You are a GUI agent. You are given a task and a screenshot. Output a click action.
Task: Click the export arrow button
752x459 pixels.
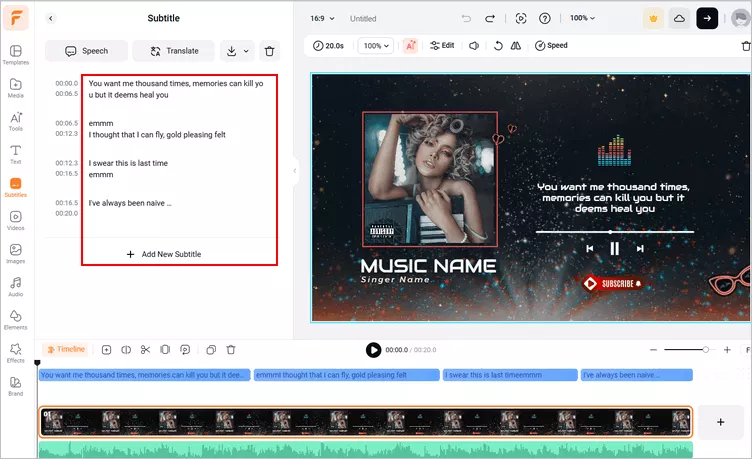pyautogui.click(x=707, y=19)
